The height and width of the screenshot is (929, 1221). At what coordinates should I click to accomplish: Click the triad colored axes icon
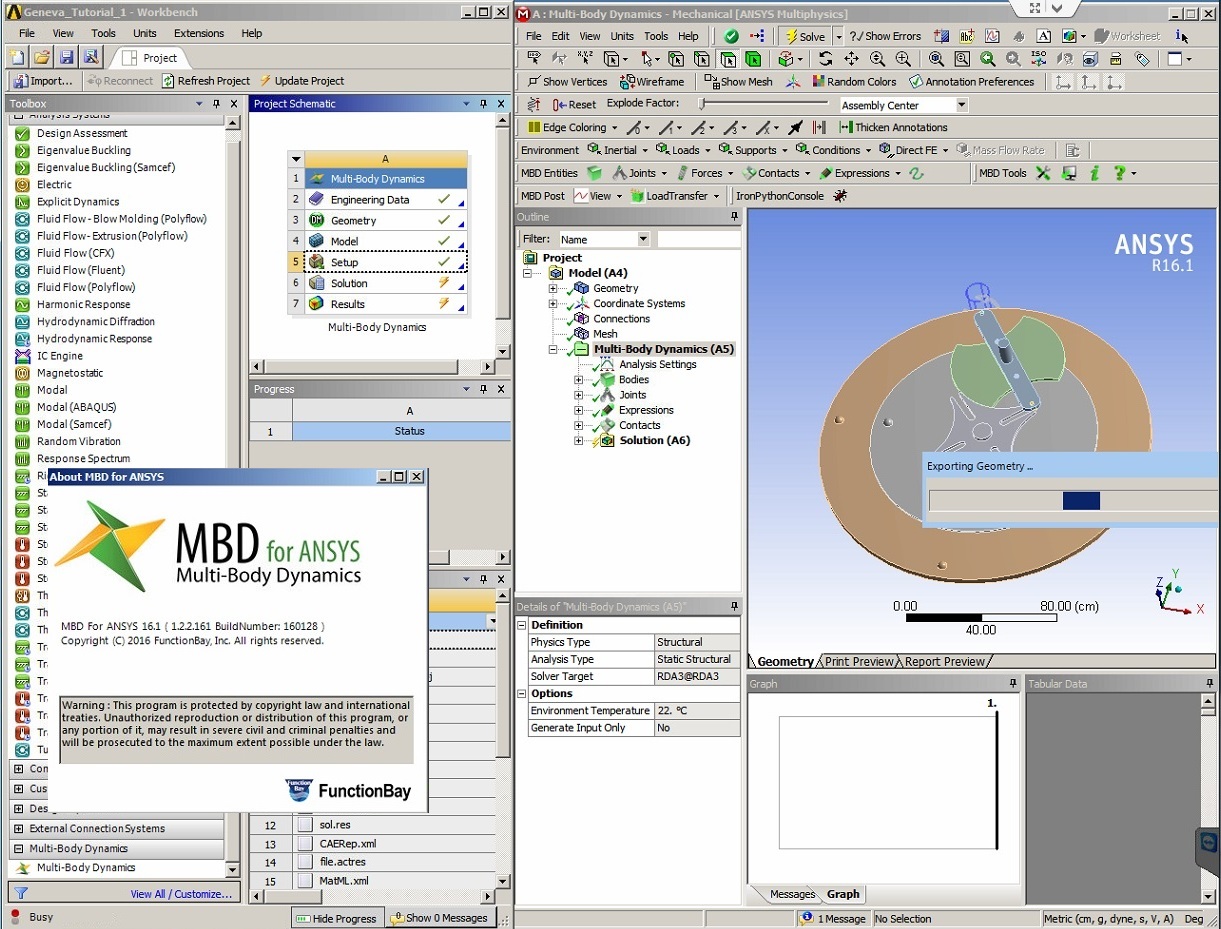pos(793,81)
